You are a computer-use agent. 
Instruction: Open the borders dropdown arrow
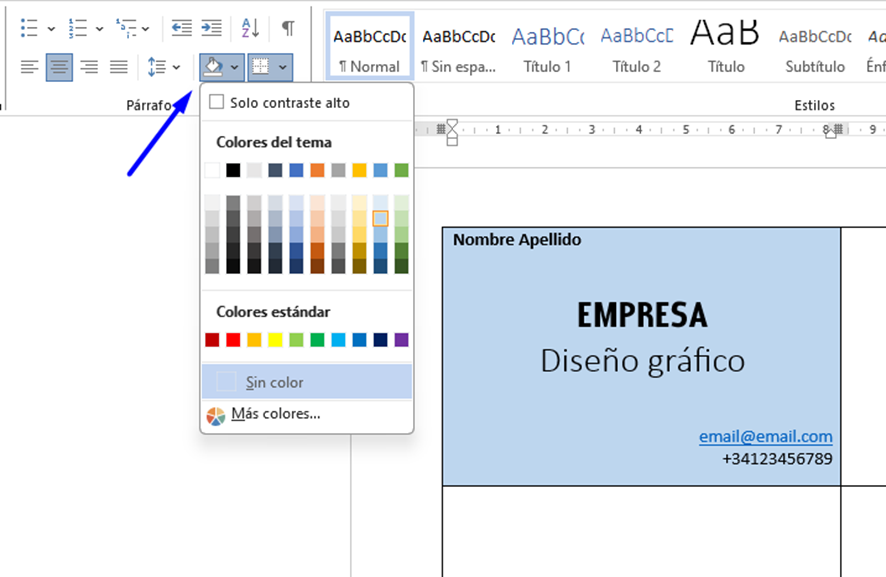(x=284, y=67)
